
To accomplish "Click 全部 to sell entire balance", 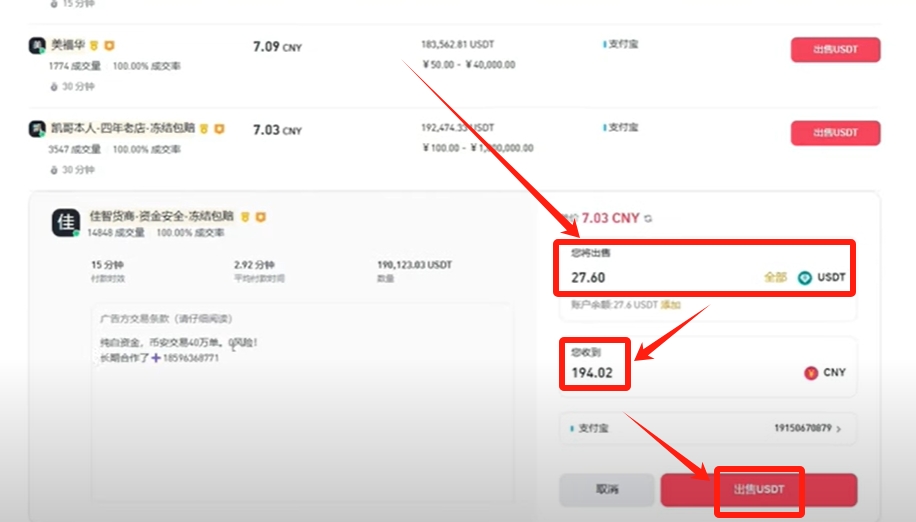I will click(775, 277).
